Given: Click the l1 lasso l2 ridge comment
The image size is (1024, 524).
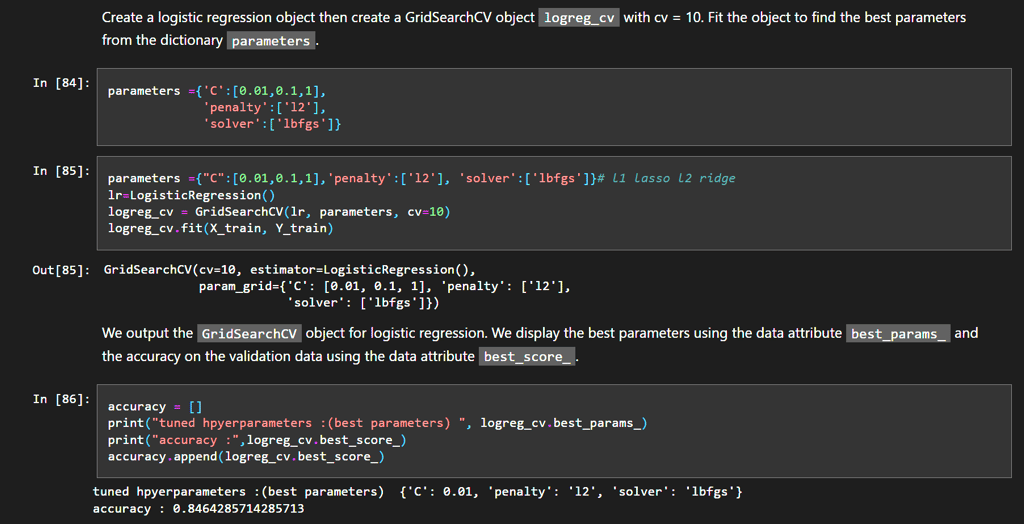Looking at the screenshot, I should coord(672,178).
